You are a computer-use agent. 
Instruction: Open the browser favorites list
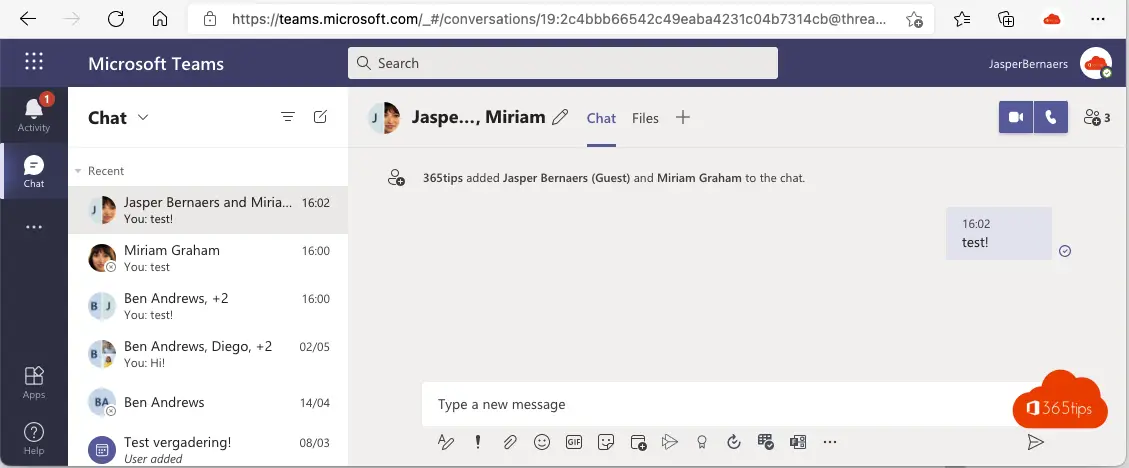click(x=961, y=19)
